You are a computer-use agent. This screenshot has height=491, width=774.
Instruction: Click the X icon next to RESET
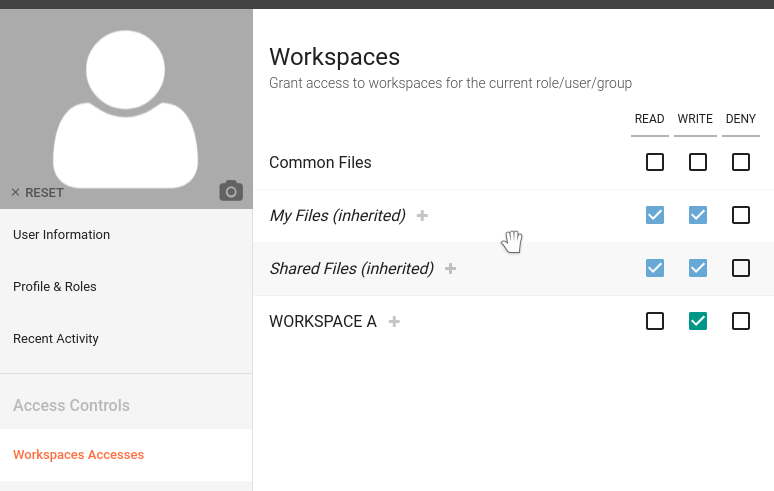pyautogui.click(x=15, y=192)
